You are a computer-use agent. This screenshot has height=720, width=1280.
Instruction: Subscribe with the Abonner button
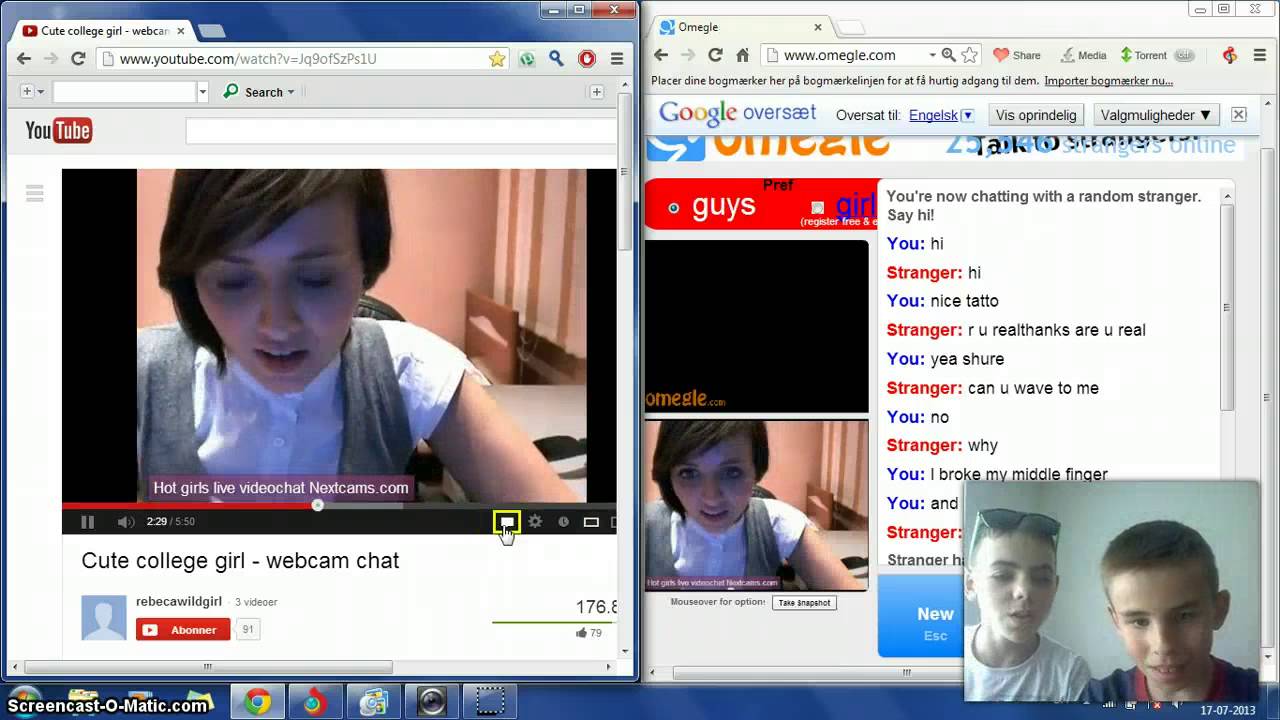pyautogui.click(x=183, y=630)
